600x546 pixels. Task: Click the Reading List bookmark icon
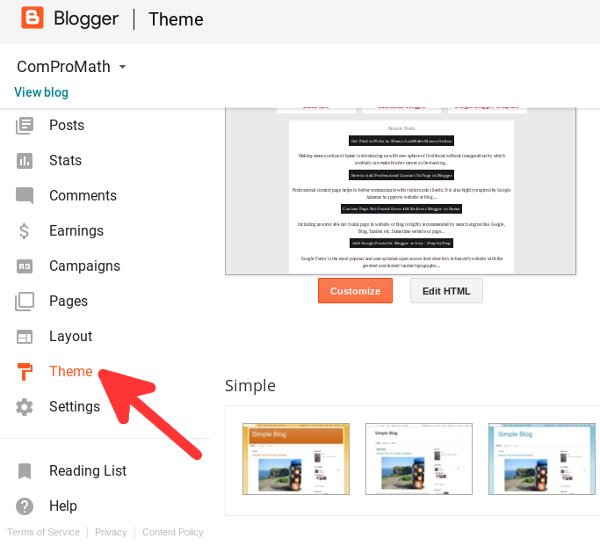(24, 471)
